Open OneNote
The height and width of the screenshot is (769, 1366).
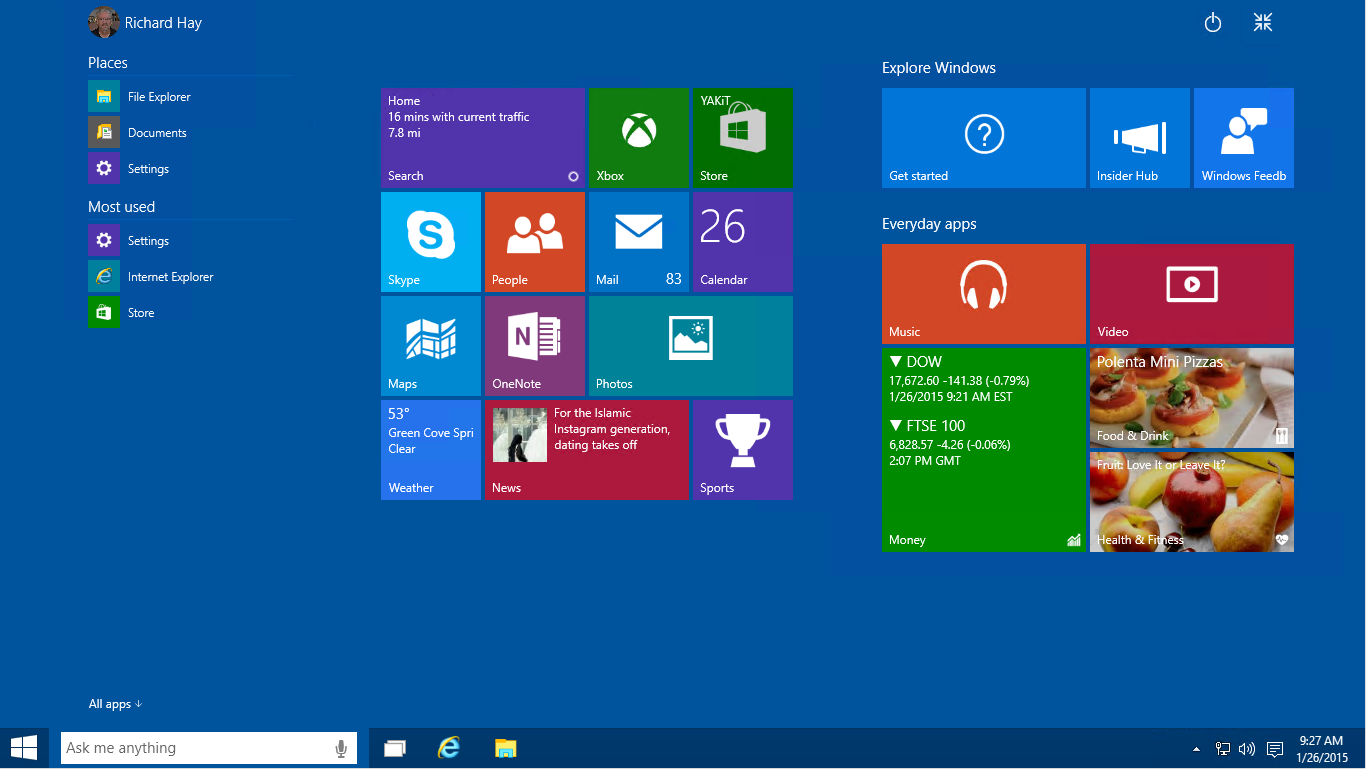click(x=535, y=345)
